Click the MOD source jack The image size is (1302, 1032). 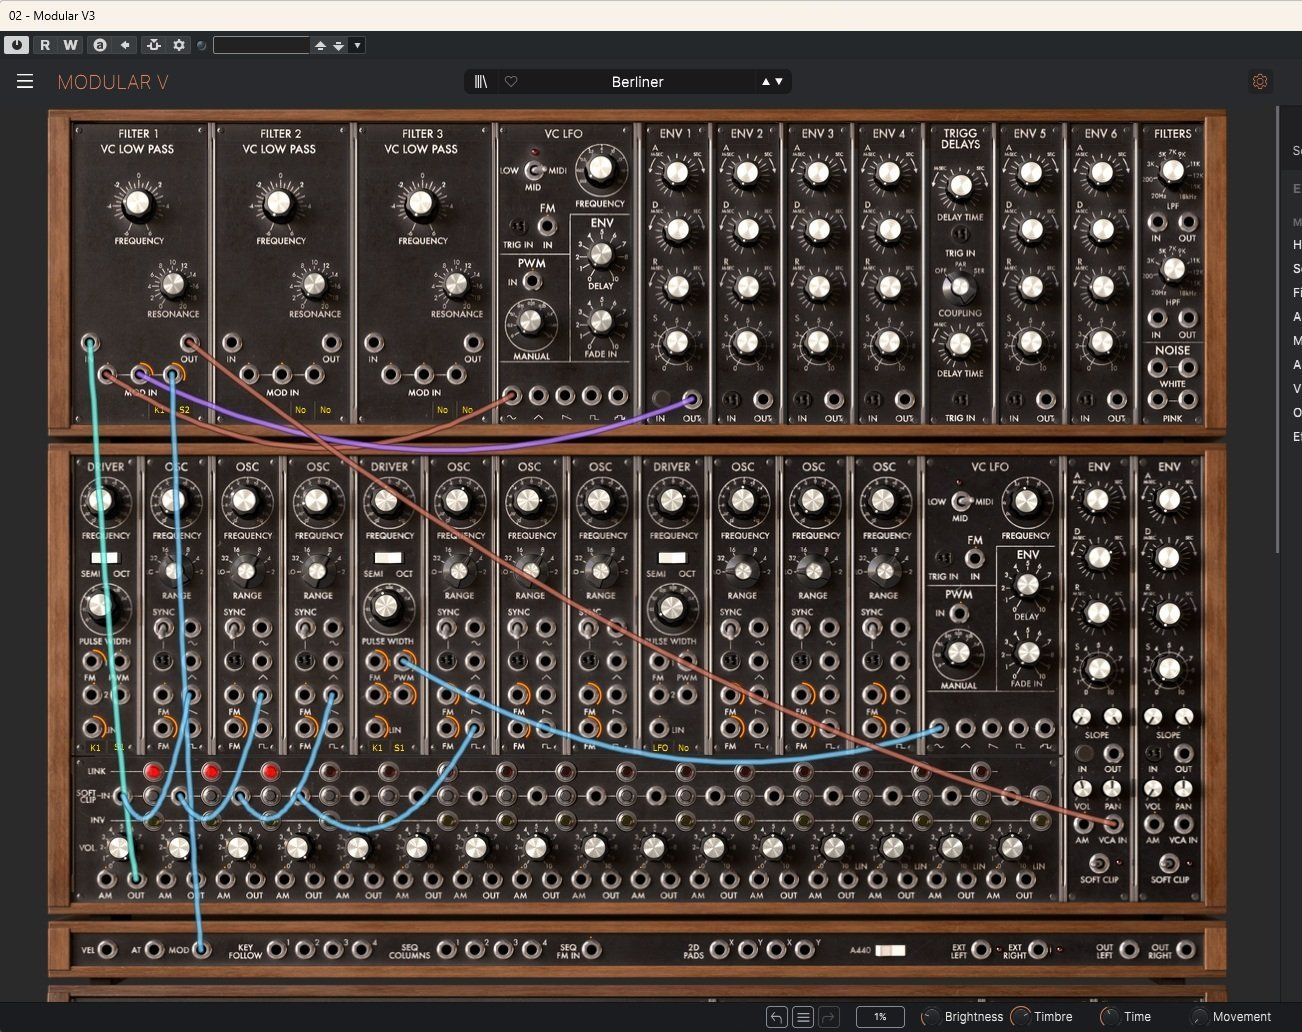click(x=202, y=950)
